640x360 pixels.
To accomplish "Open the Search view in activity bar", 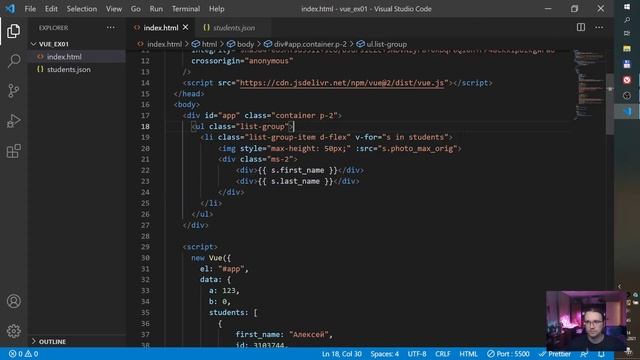I will [x=13, y=61].
